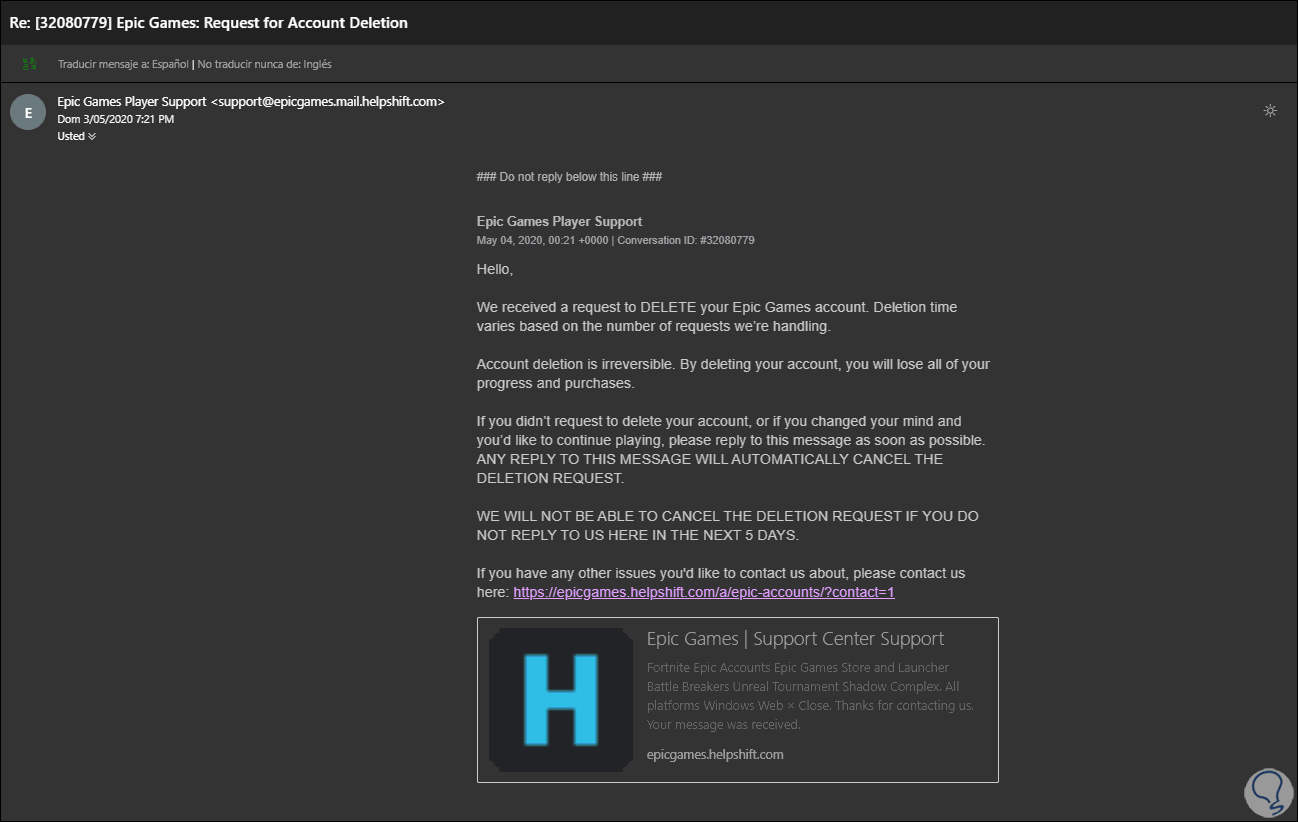Click bold "Epic Games Player Support" heading in body
The width and height of the screenshot is (1298, 822).
[559, 221]
